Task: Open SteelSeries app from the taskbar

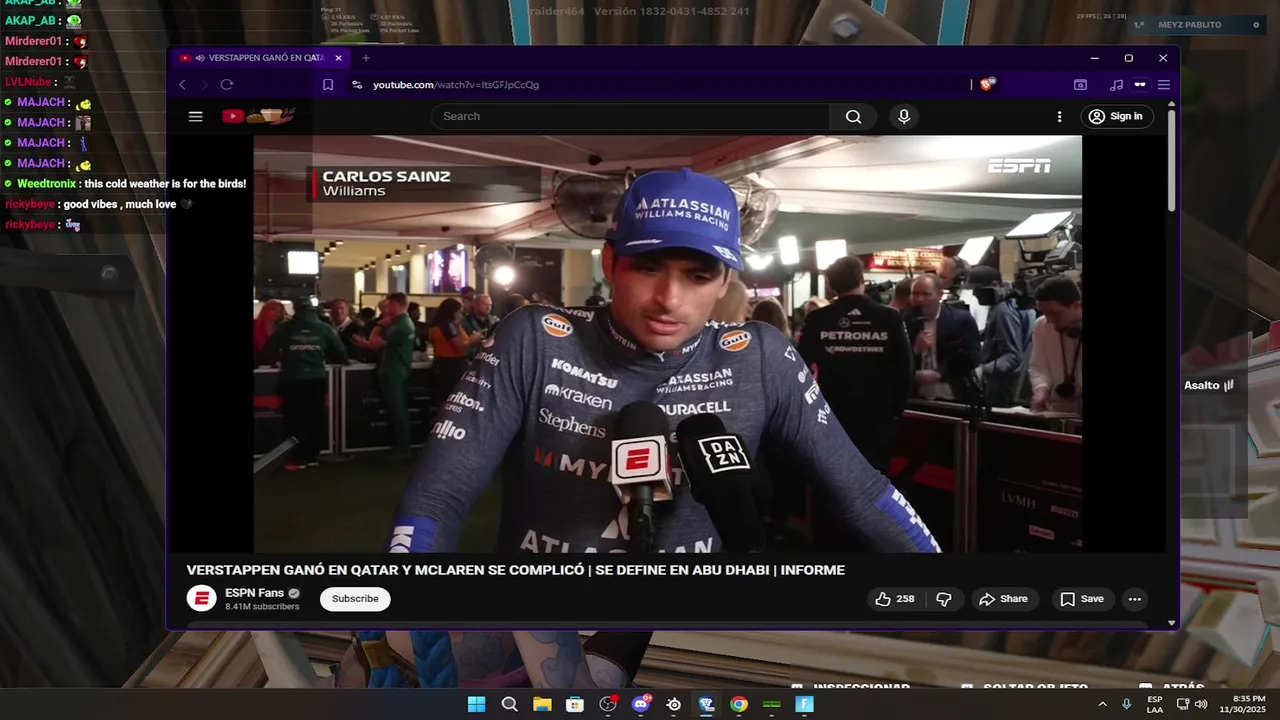Action: tap(674, 704)
